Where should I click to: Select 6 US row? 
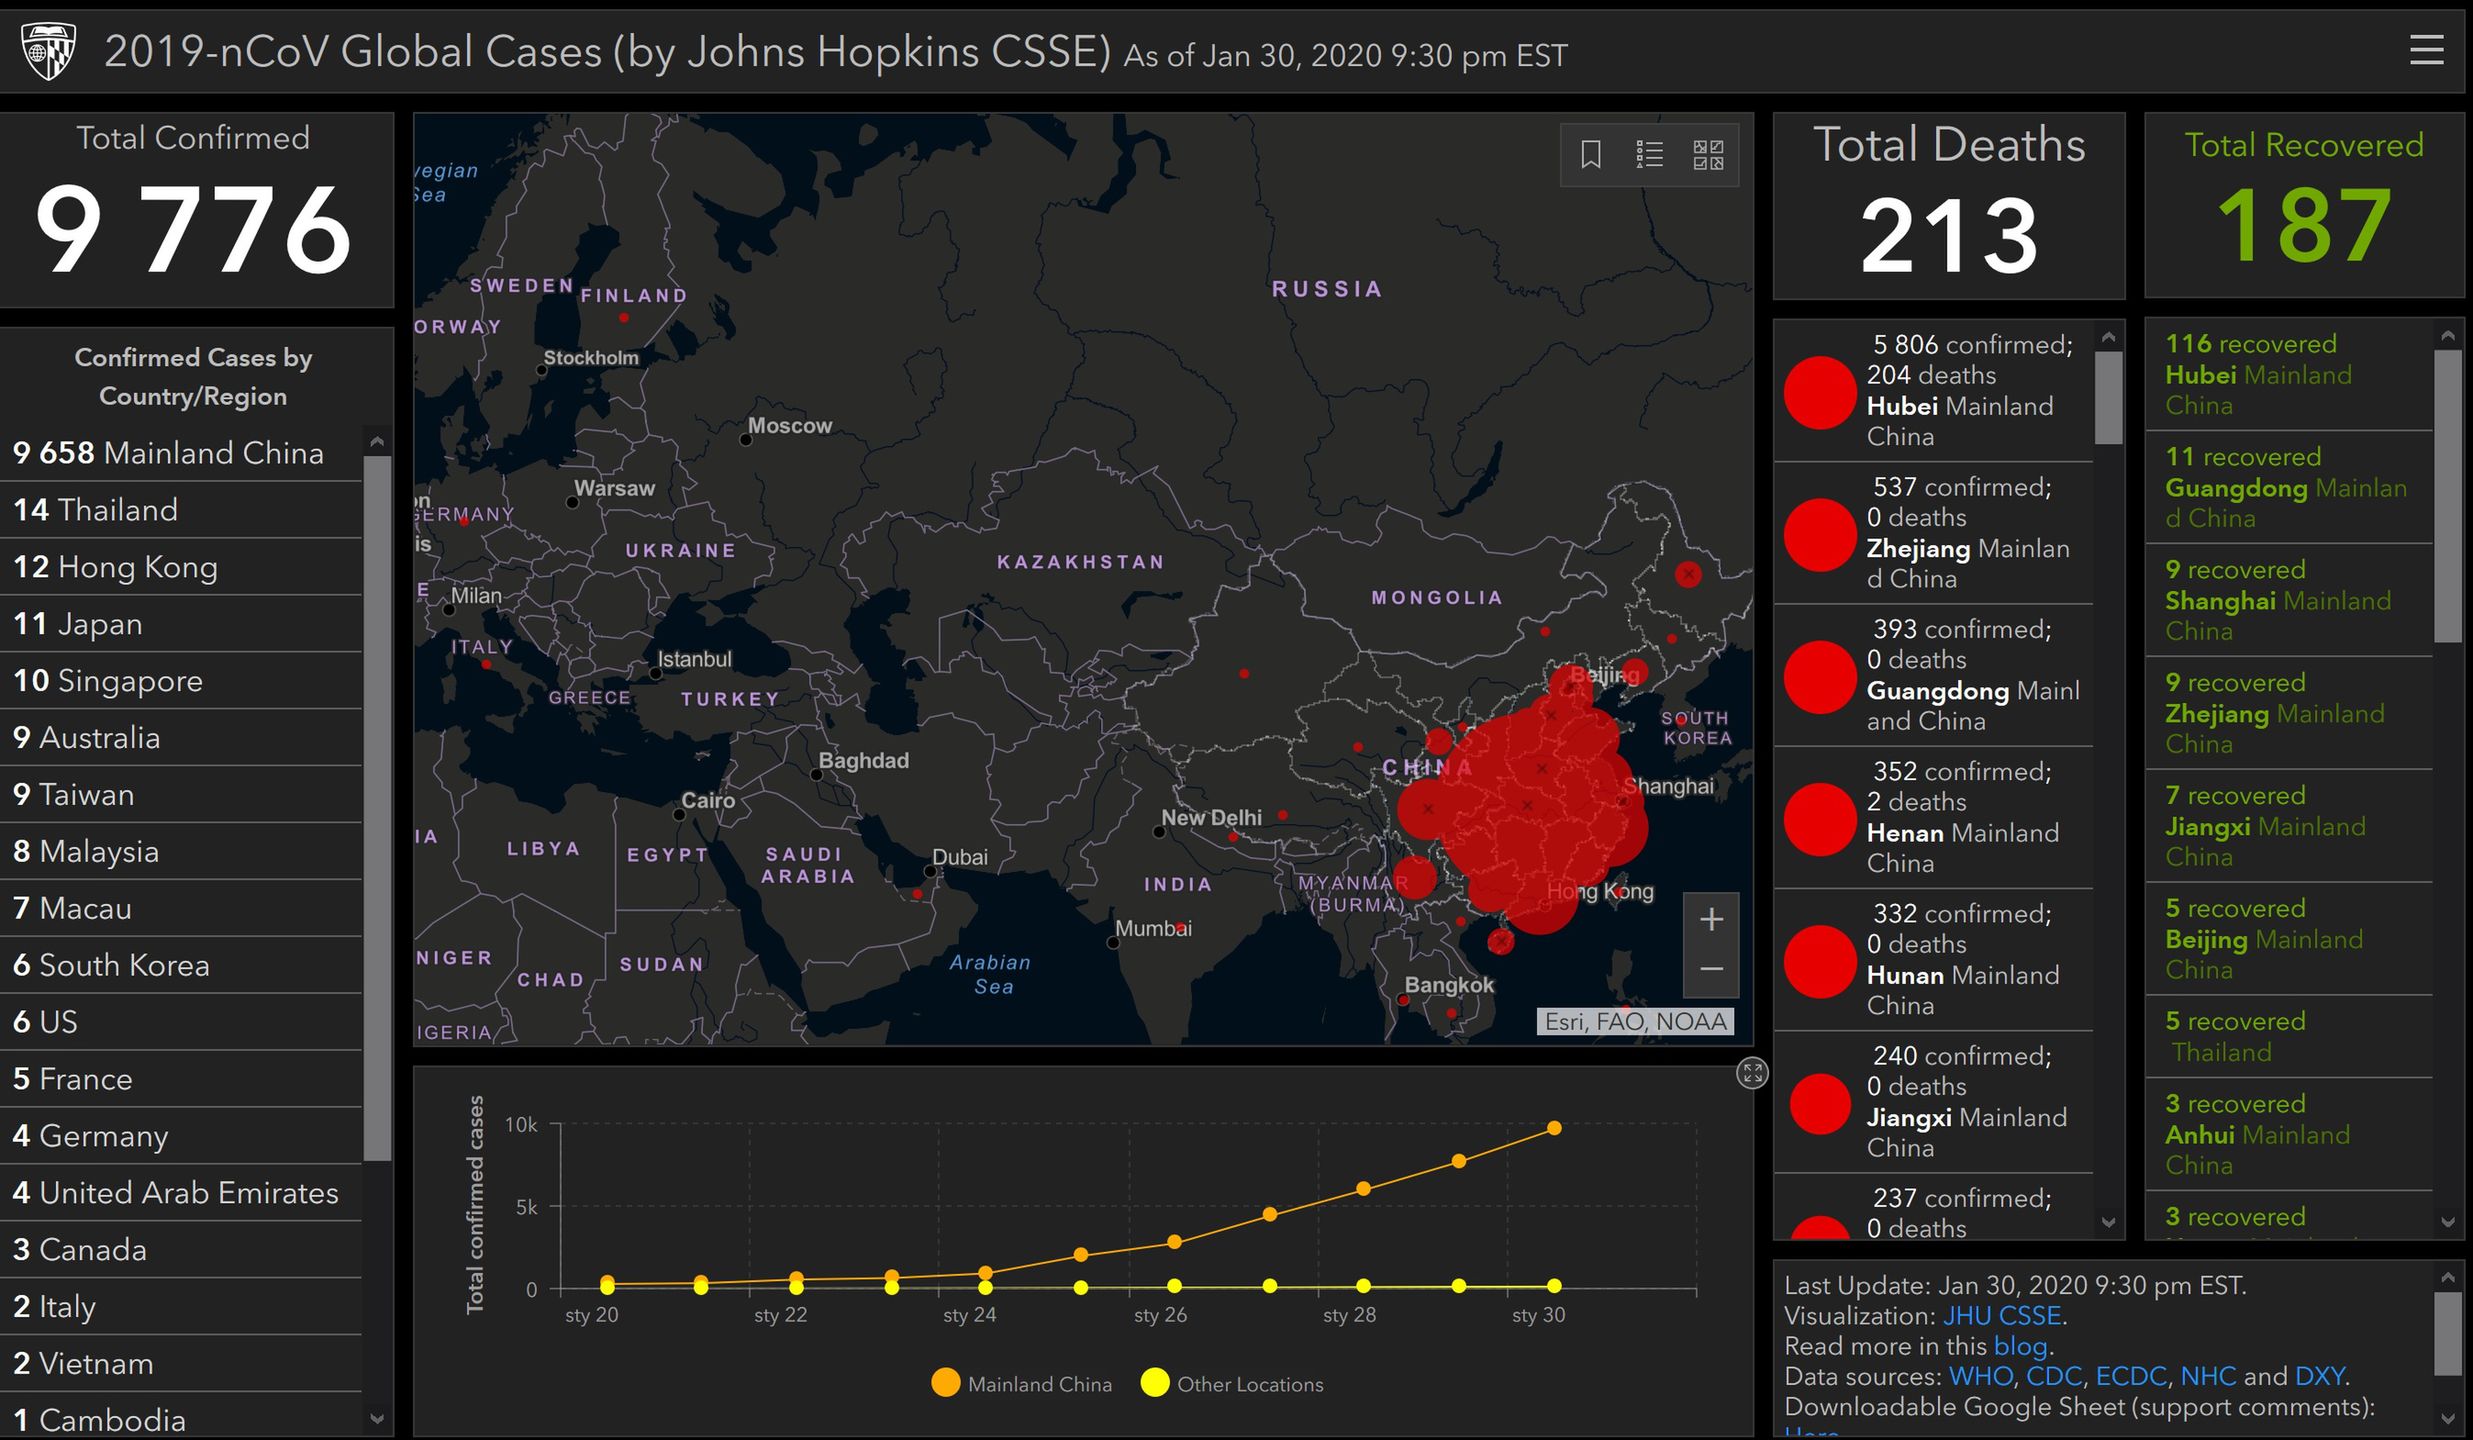pos(181,1022)
